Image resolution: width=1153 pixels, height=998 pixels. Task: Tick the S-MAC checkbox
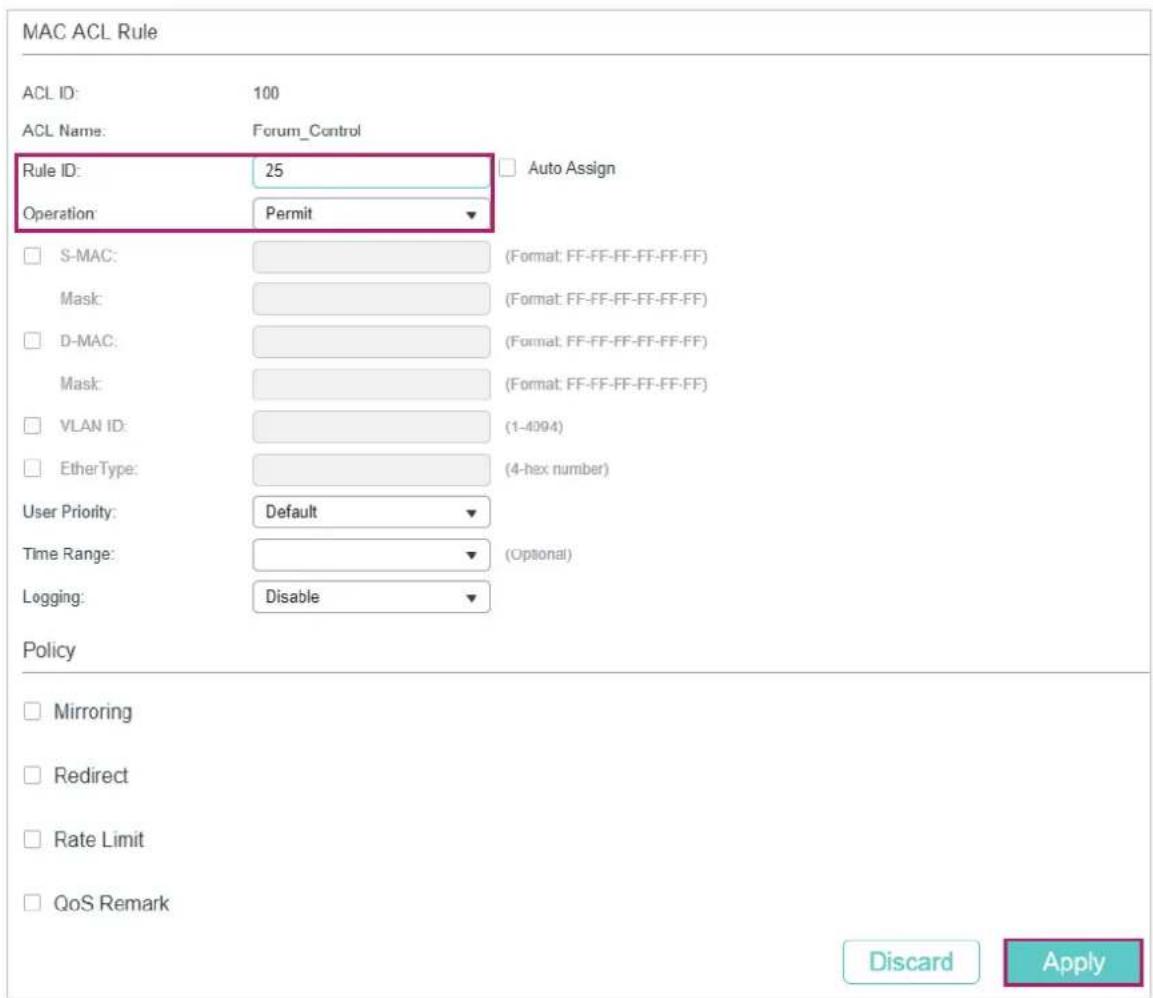tap(32, 256)
